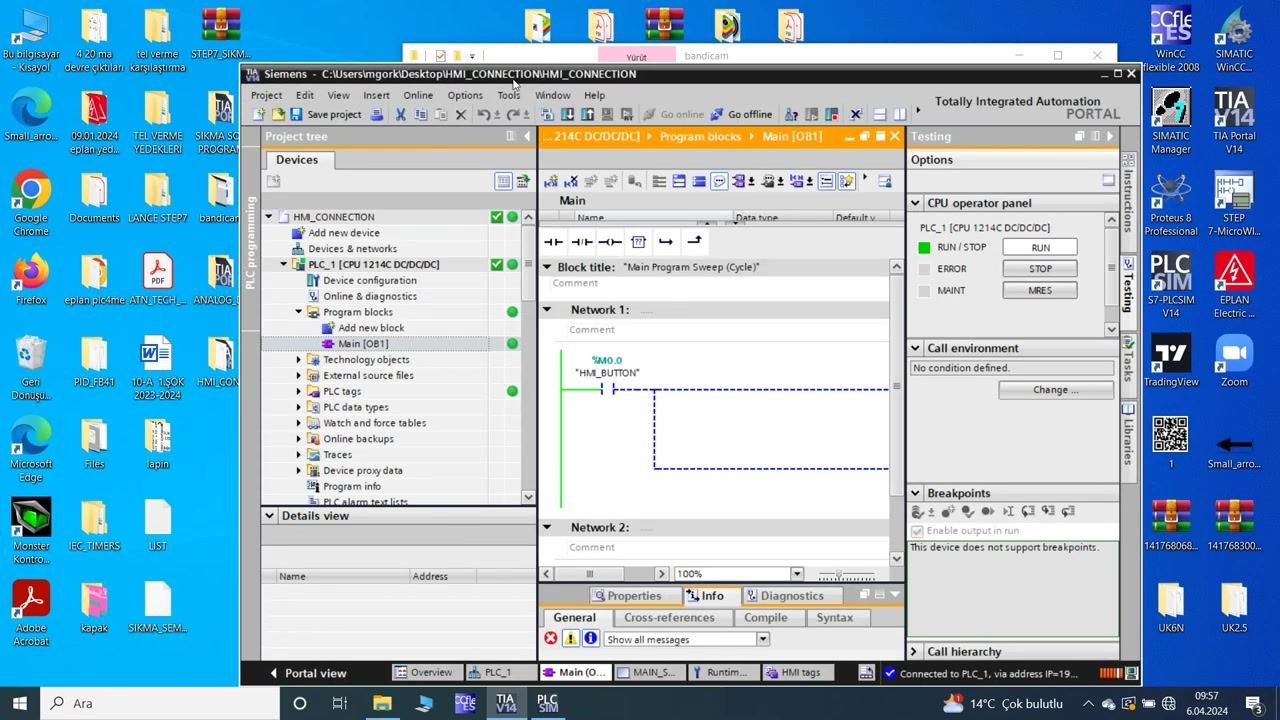Show warning messages filter icon
This screenshot has width=1280, height=720.
pos(571,639)
